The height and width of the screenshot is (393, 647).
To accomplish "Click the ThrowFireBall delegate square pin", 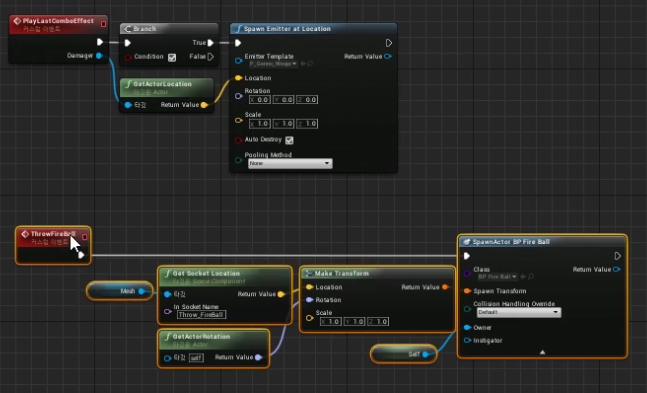I will click(85, 237).
